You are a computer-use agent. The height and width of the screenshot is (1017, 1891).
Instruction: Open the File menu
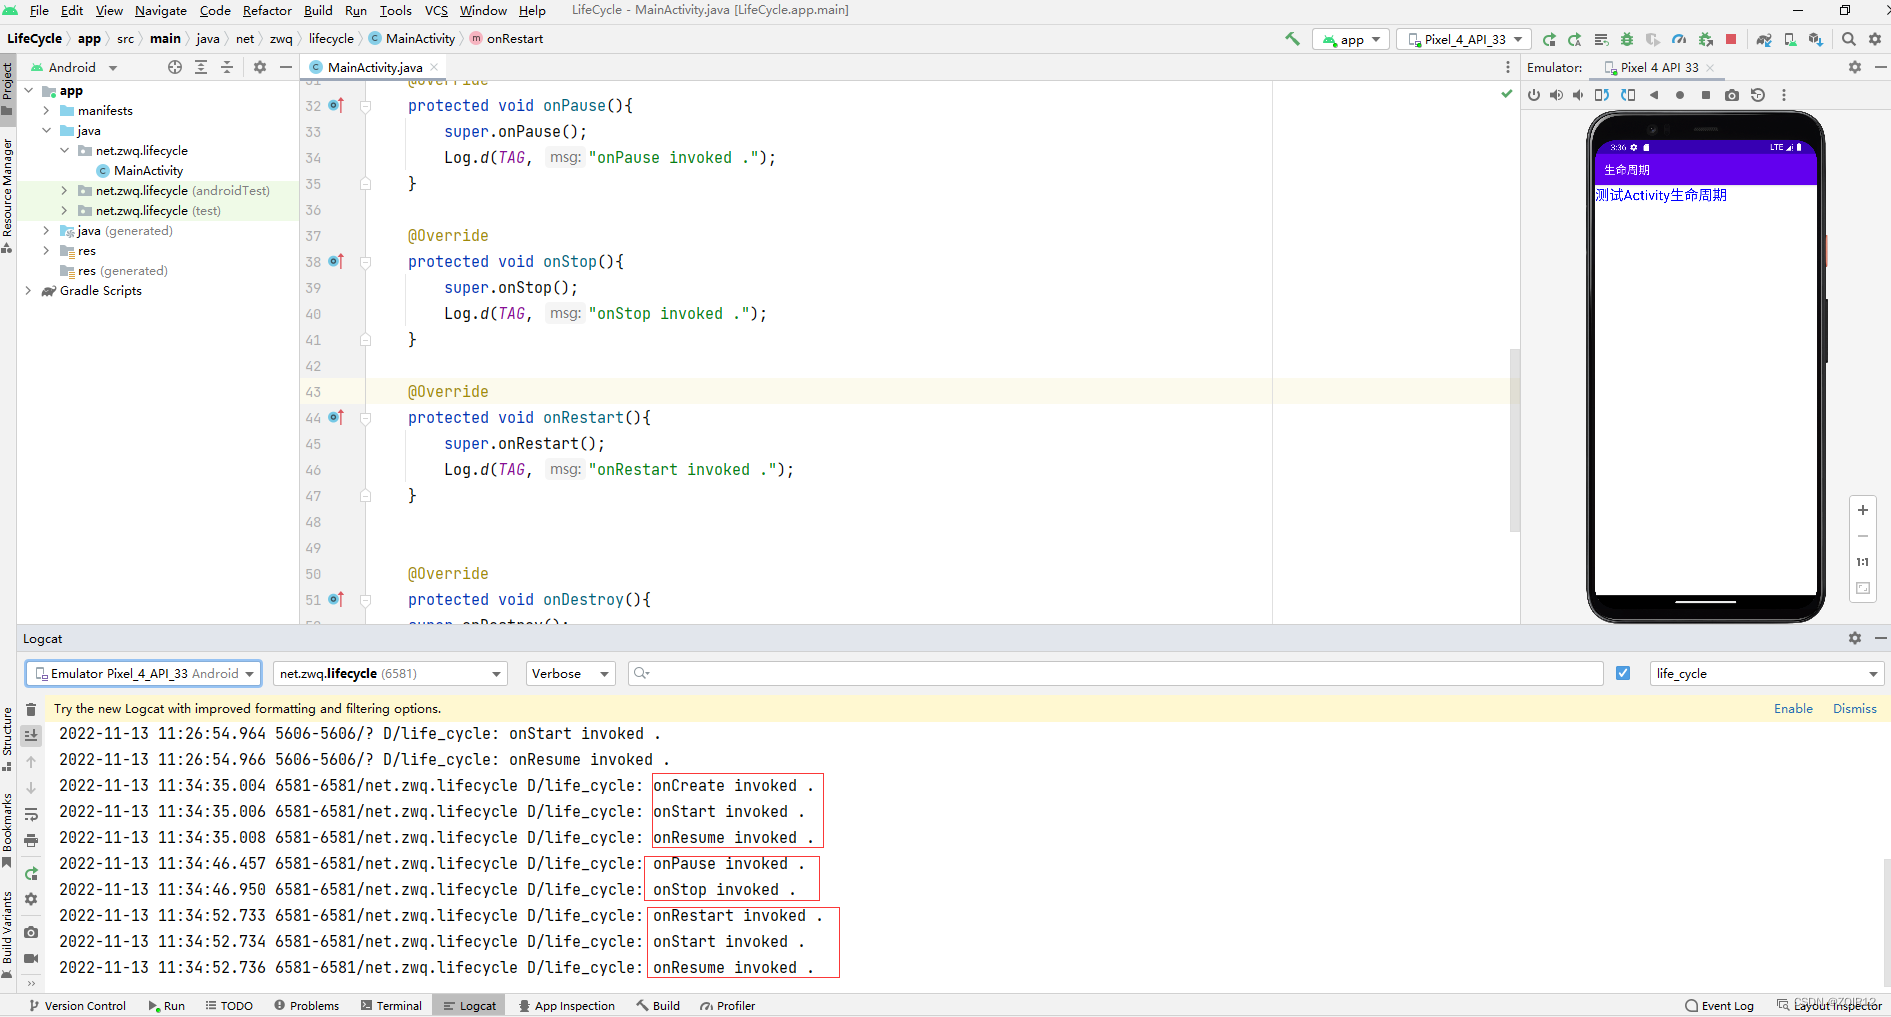[x=39, y=10]
